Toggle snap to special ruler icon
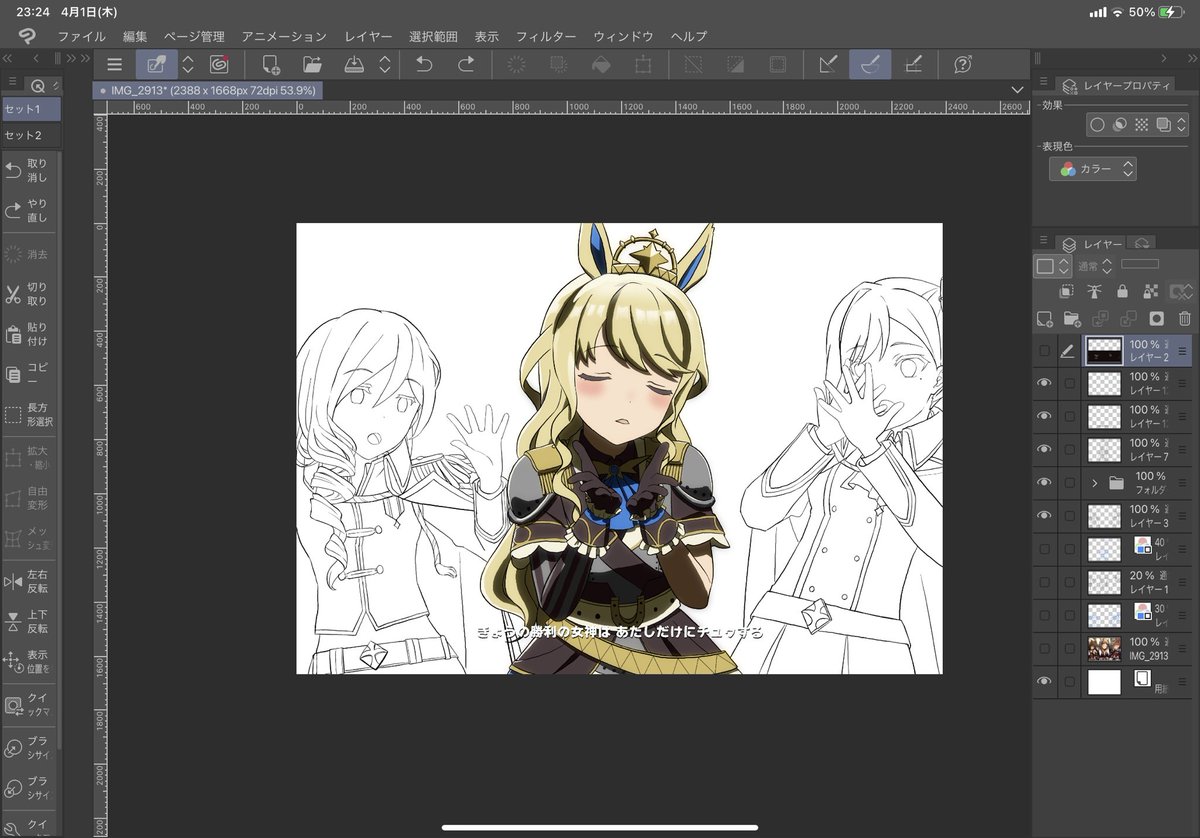The height and width of the screenshot is (838, 1200). pos(870,65)
